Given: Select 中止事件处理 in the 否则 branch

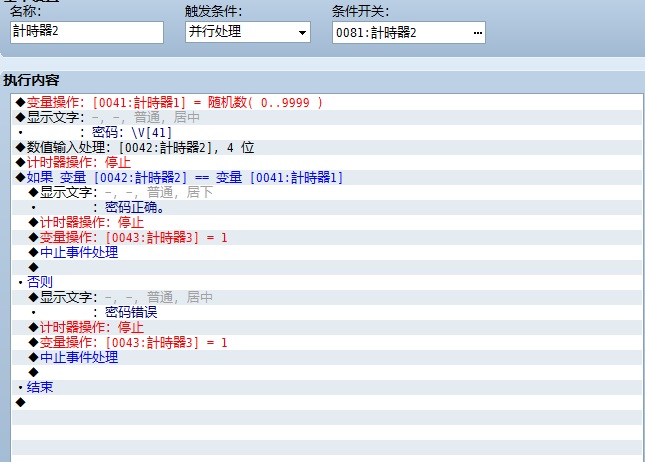Looking at the screenshot, I should click(x=327, y=358).
